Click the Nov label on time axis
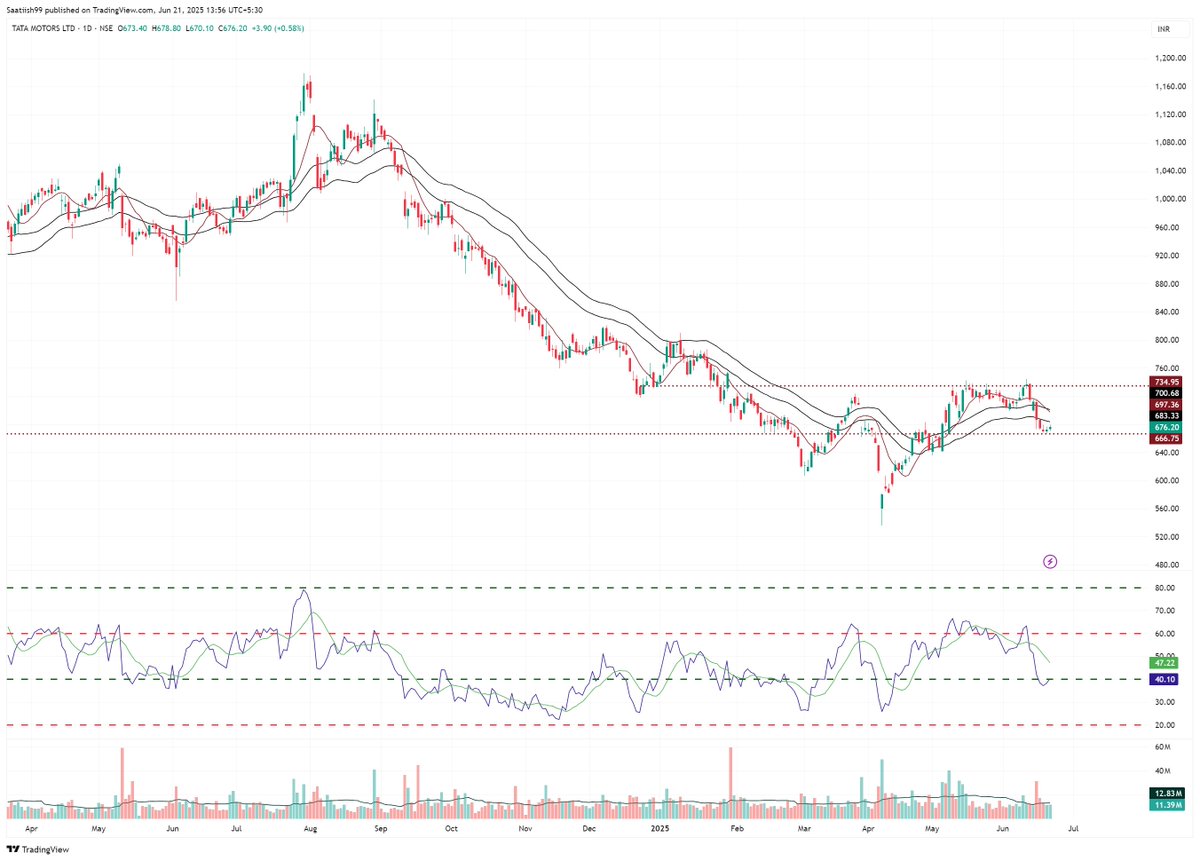The width and height of the screenshot is (1200, 861). tap(524, 829)
